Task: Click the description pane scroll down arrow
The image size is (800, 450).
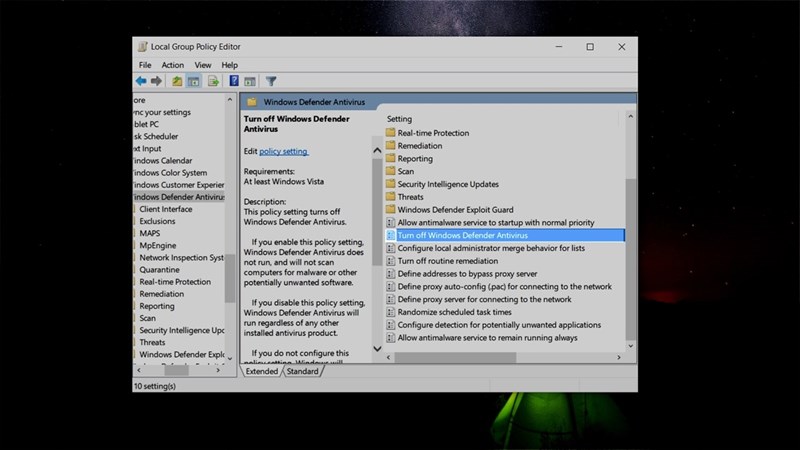Action: click(377, 349)
